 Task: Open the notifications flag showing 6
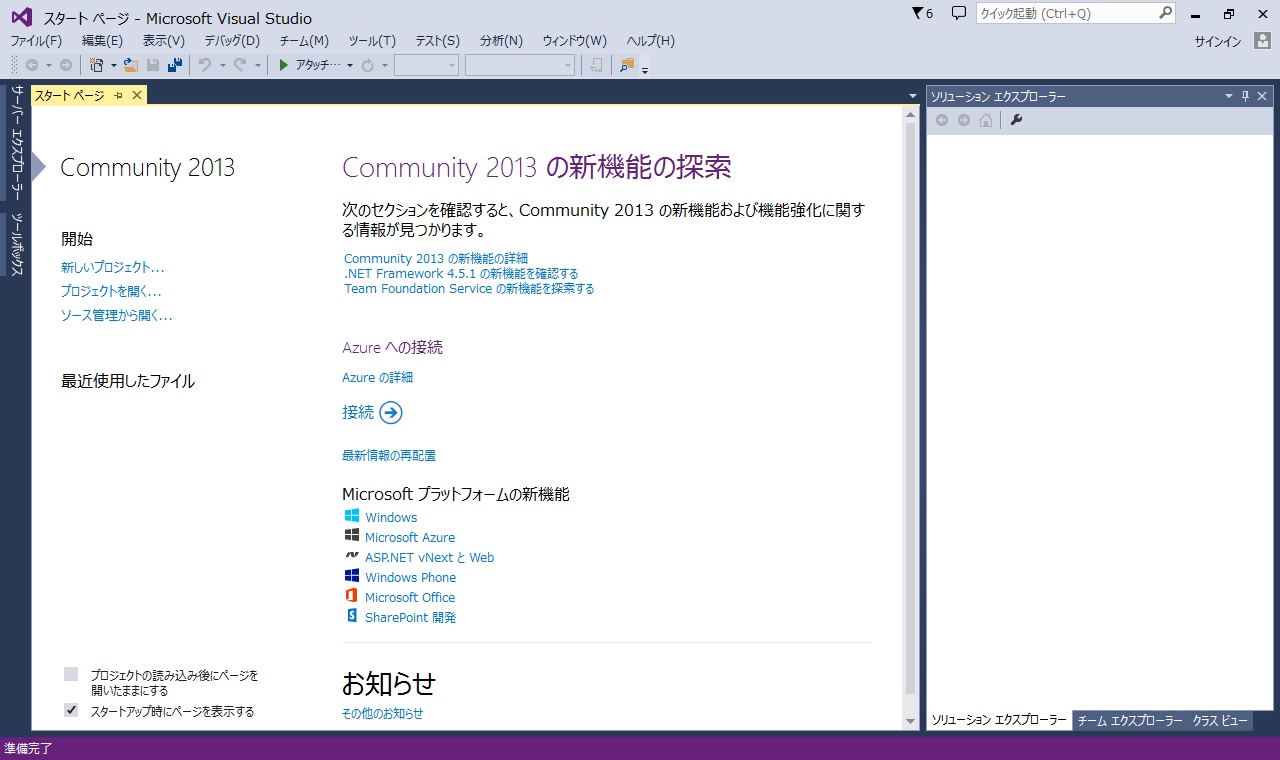[922, 13]
